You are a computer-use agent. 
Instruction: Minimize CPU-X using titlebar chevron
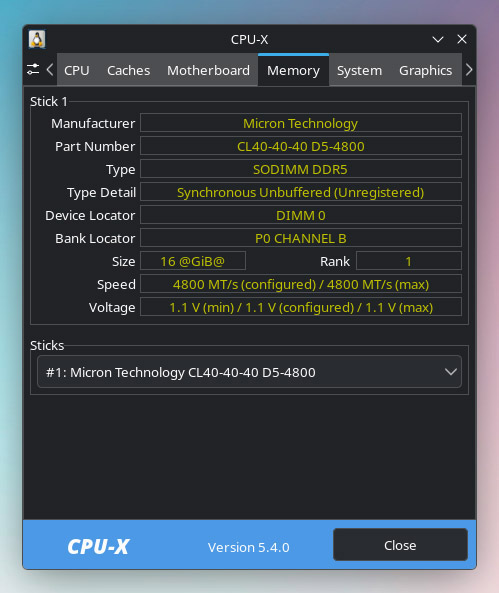click(x=438, y=39)
